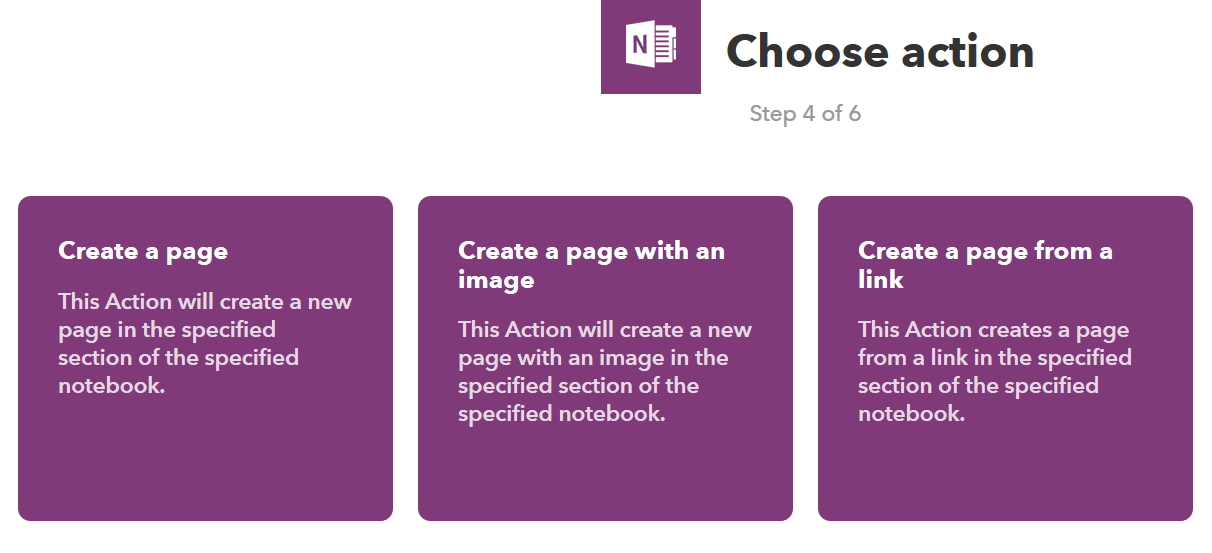This screenshot has height=553, width=1212.
Task: Click the description mentioning image in specified section
Action: [x=605, y=371]
